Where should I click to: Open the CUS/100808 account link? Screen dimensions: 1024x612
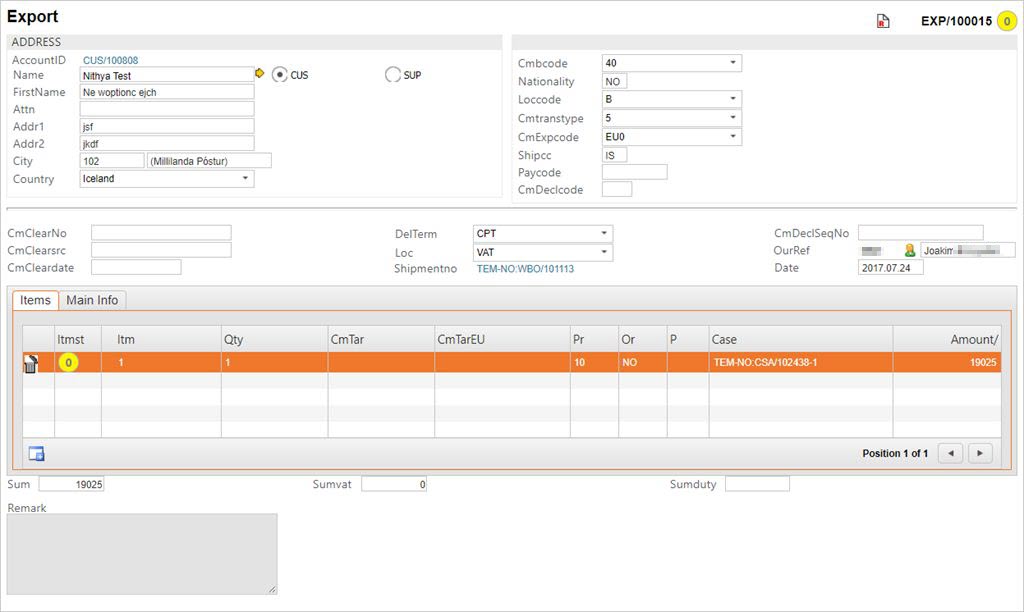point(110,60)
